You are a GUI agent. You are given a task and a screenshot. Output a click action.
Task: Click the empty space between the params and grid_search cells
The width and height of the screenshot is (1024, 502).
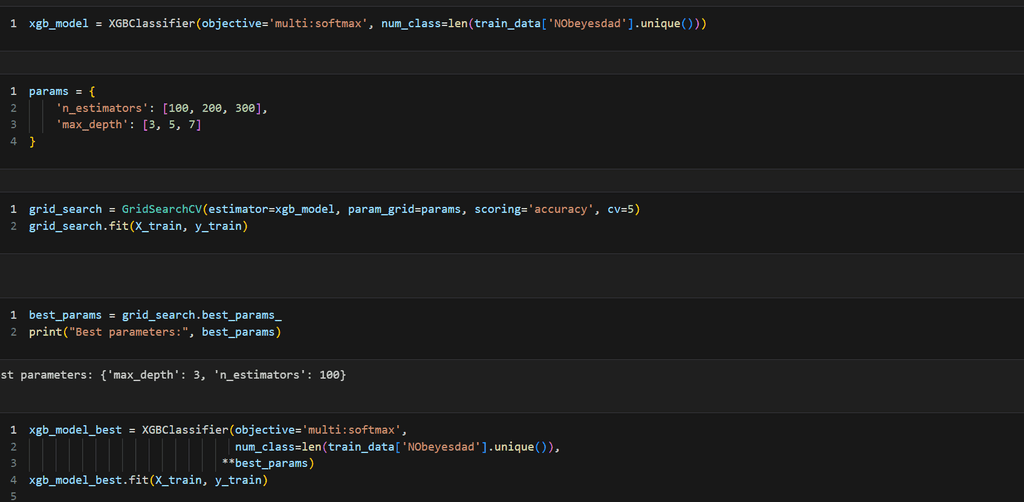[x=512, y=181]
